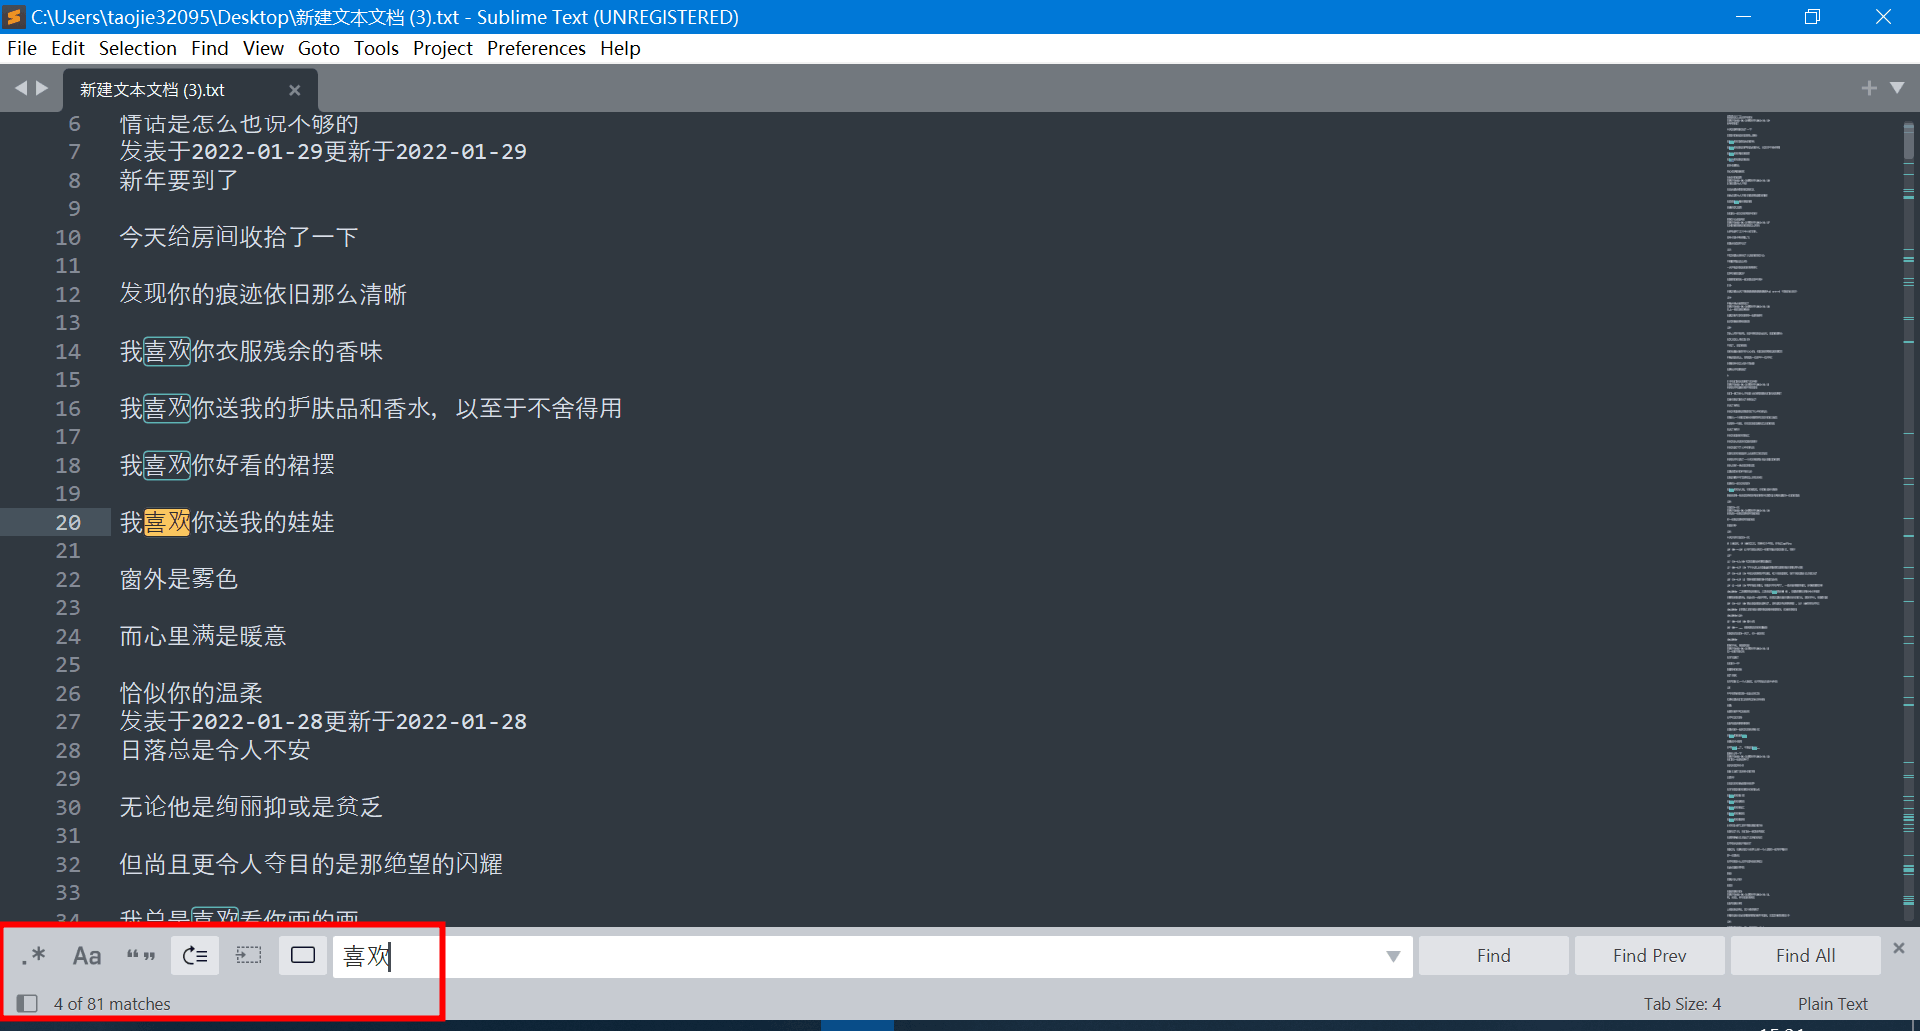Restore down the Sublime Text window
Image resolution: width=1920 pixels, height=1031 pixels.
[x=1812, y=17]
